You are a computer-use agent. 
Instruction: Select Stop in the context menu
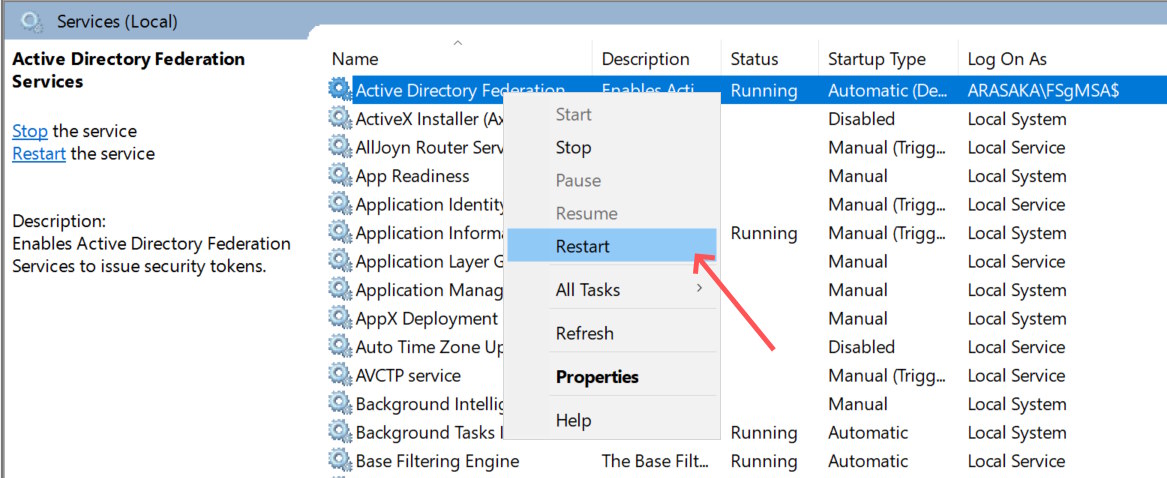pos(573,147)
